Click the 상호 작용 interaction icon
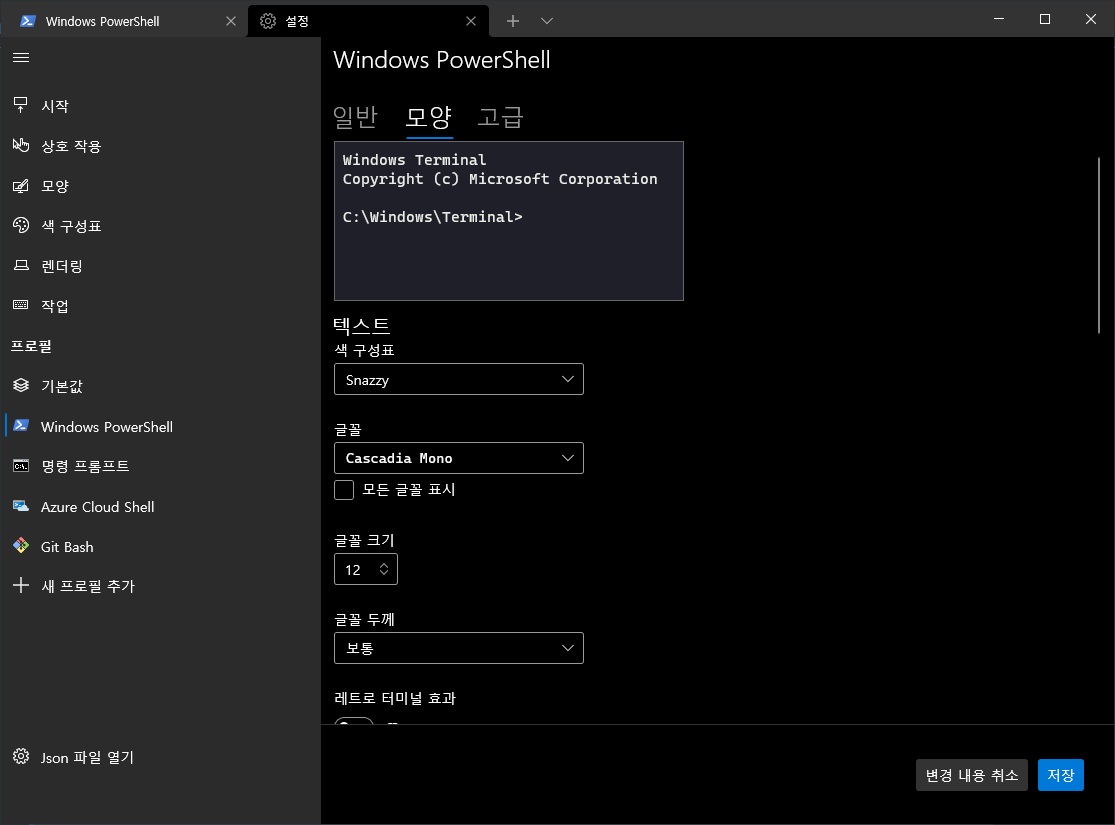 tap(21, 146)
